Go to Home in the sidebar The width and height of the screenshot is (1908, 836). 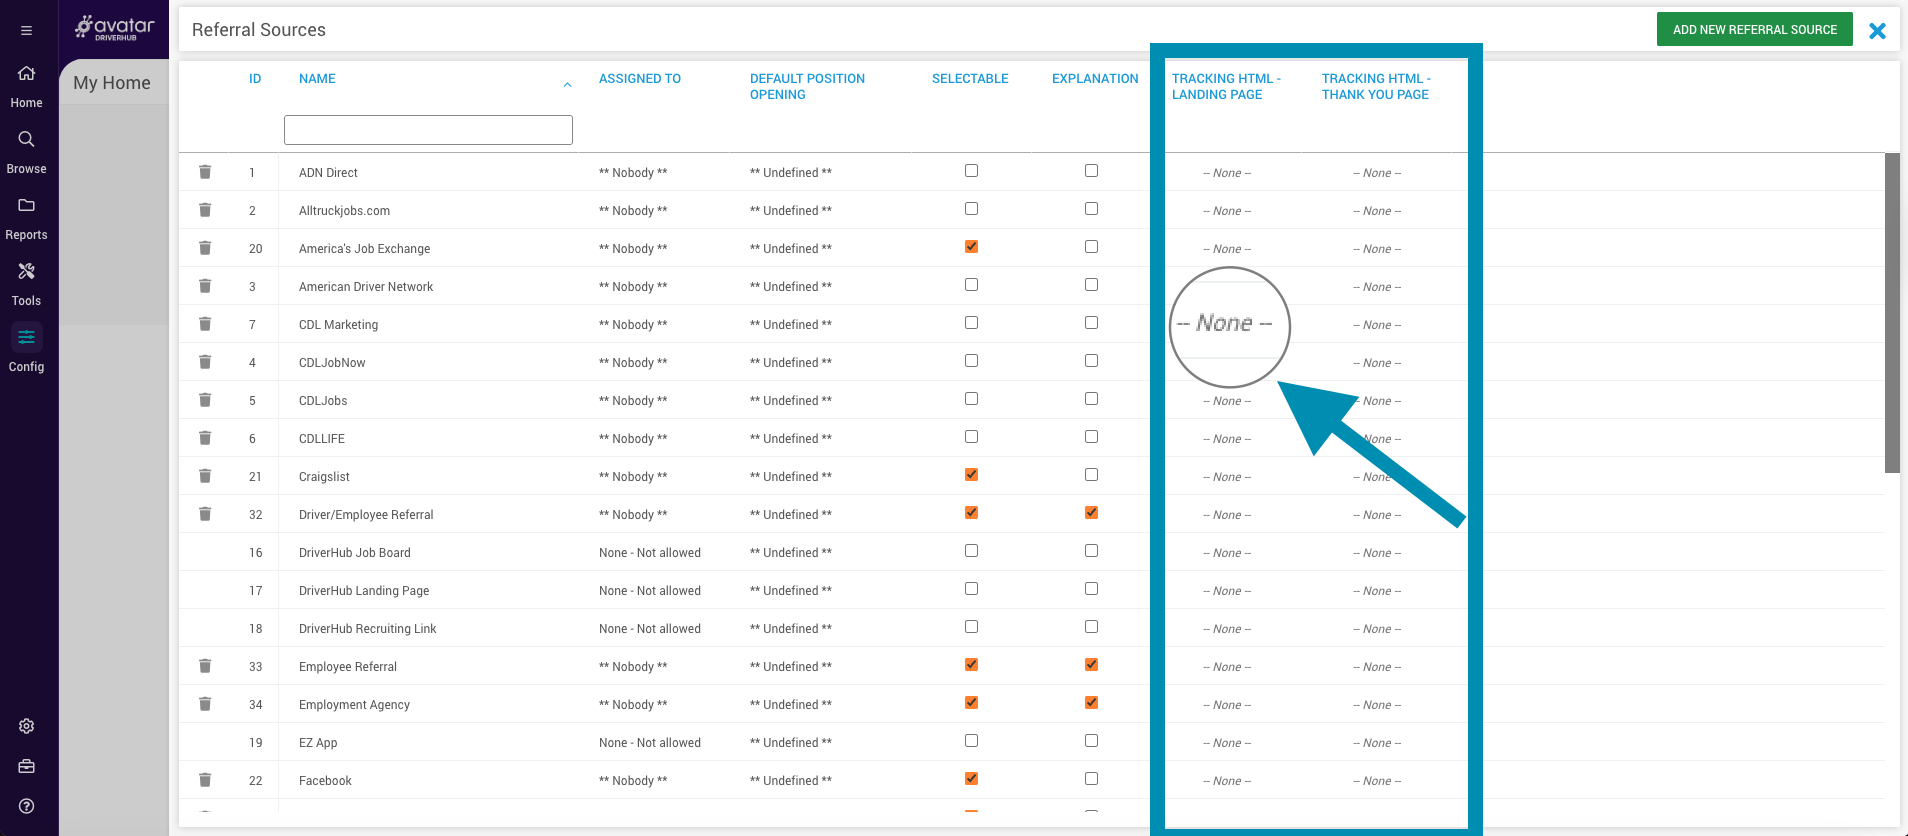(27, 85)
